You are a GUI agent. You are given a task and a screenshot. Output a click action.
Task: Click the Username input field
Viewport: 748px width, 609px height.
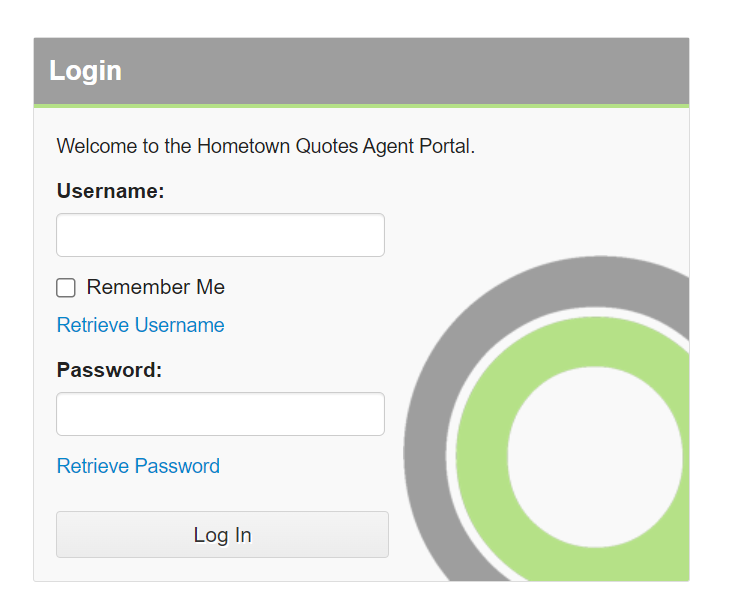(x=220, y=235)
